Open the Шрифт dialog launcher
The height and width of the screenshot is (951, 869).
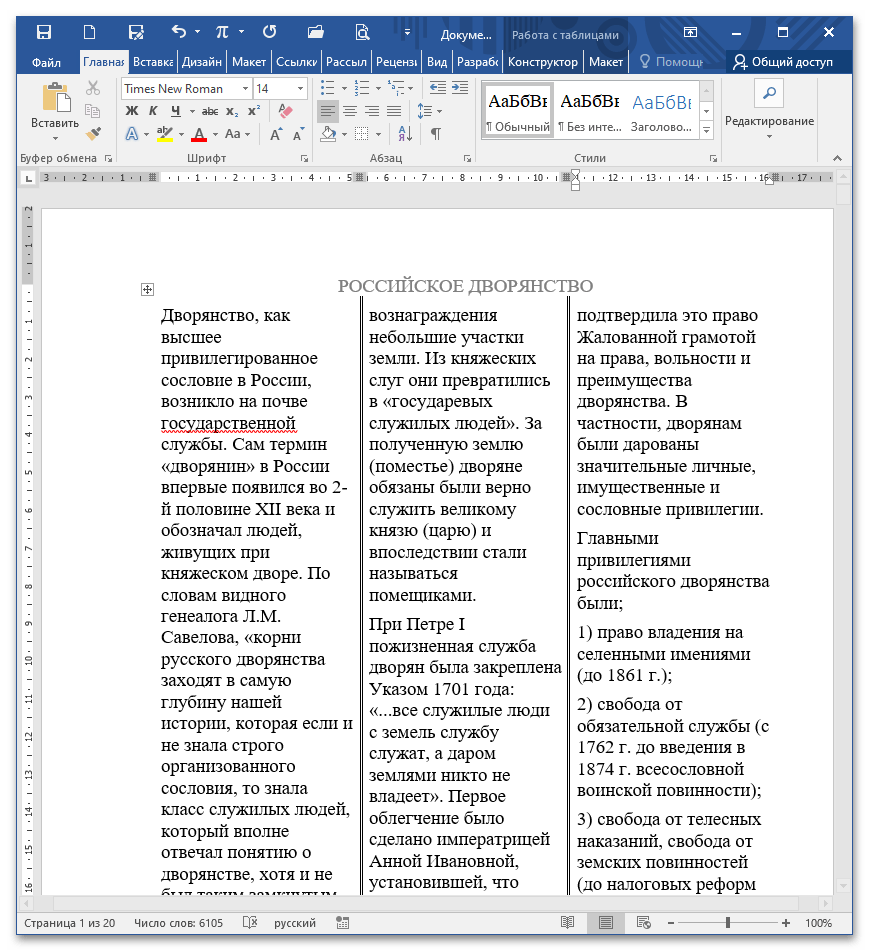[304, 158]
